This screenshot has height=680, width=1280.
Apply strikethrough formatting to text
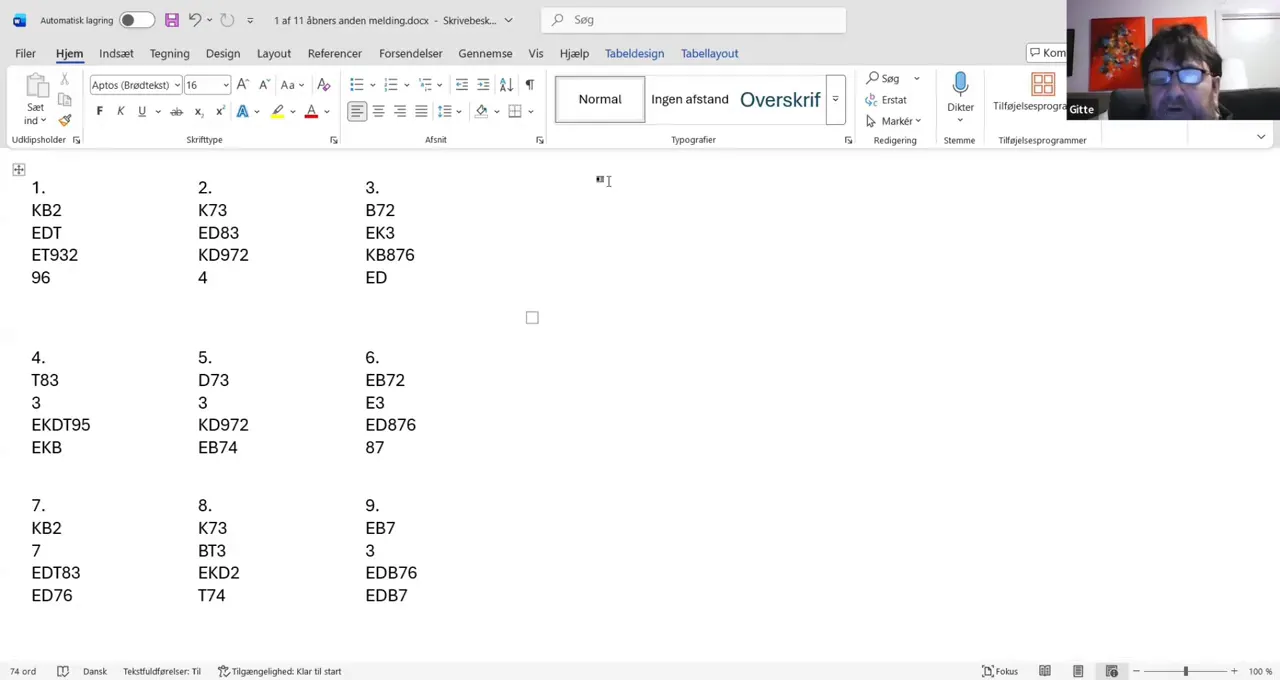point(176,111)
